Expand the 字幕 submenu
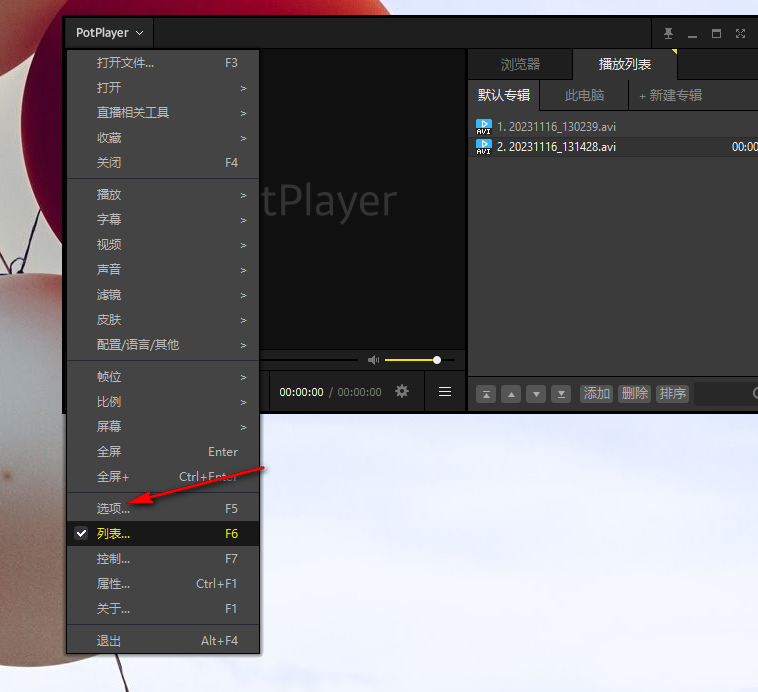 click(163, 220)
